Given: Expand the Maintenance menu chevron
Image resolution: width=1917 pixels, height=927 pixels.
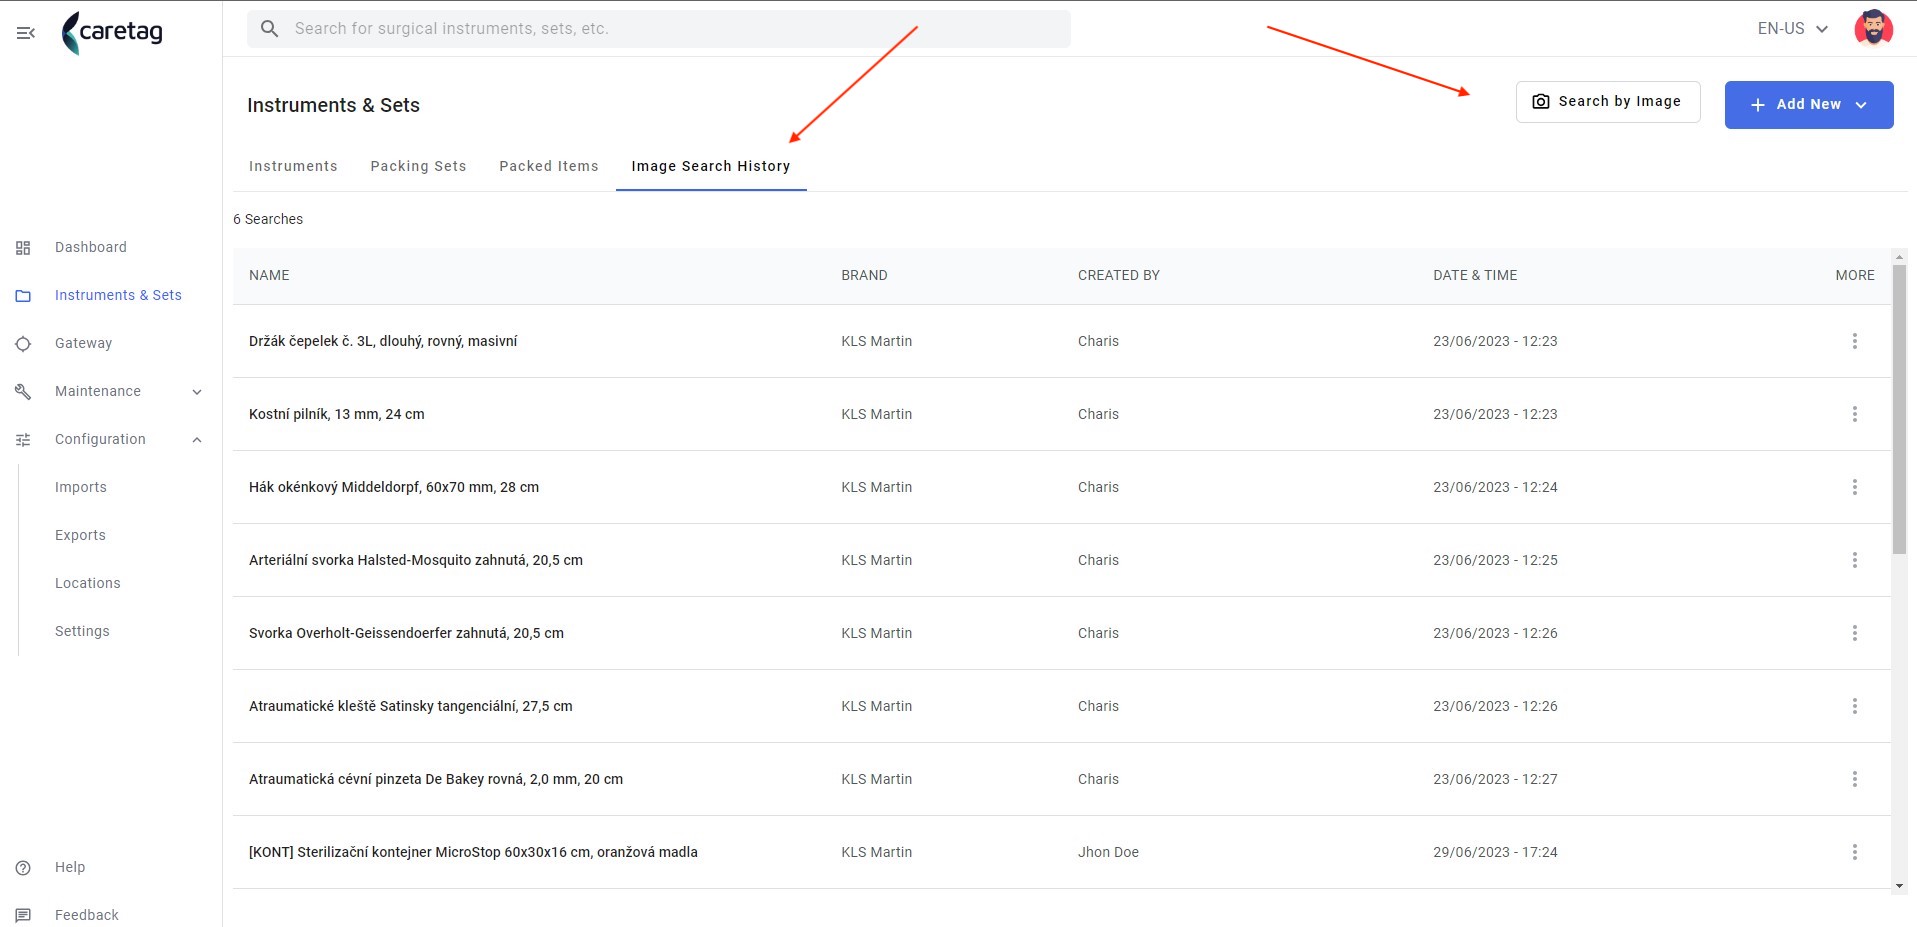Looking at the screenshot, I should click(x=197, y=392).
